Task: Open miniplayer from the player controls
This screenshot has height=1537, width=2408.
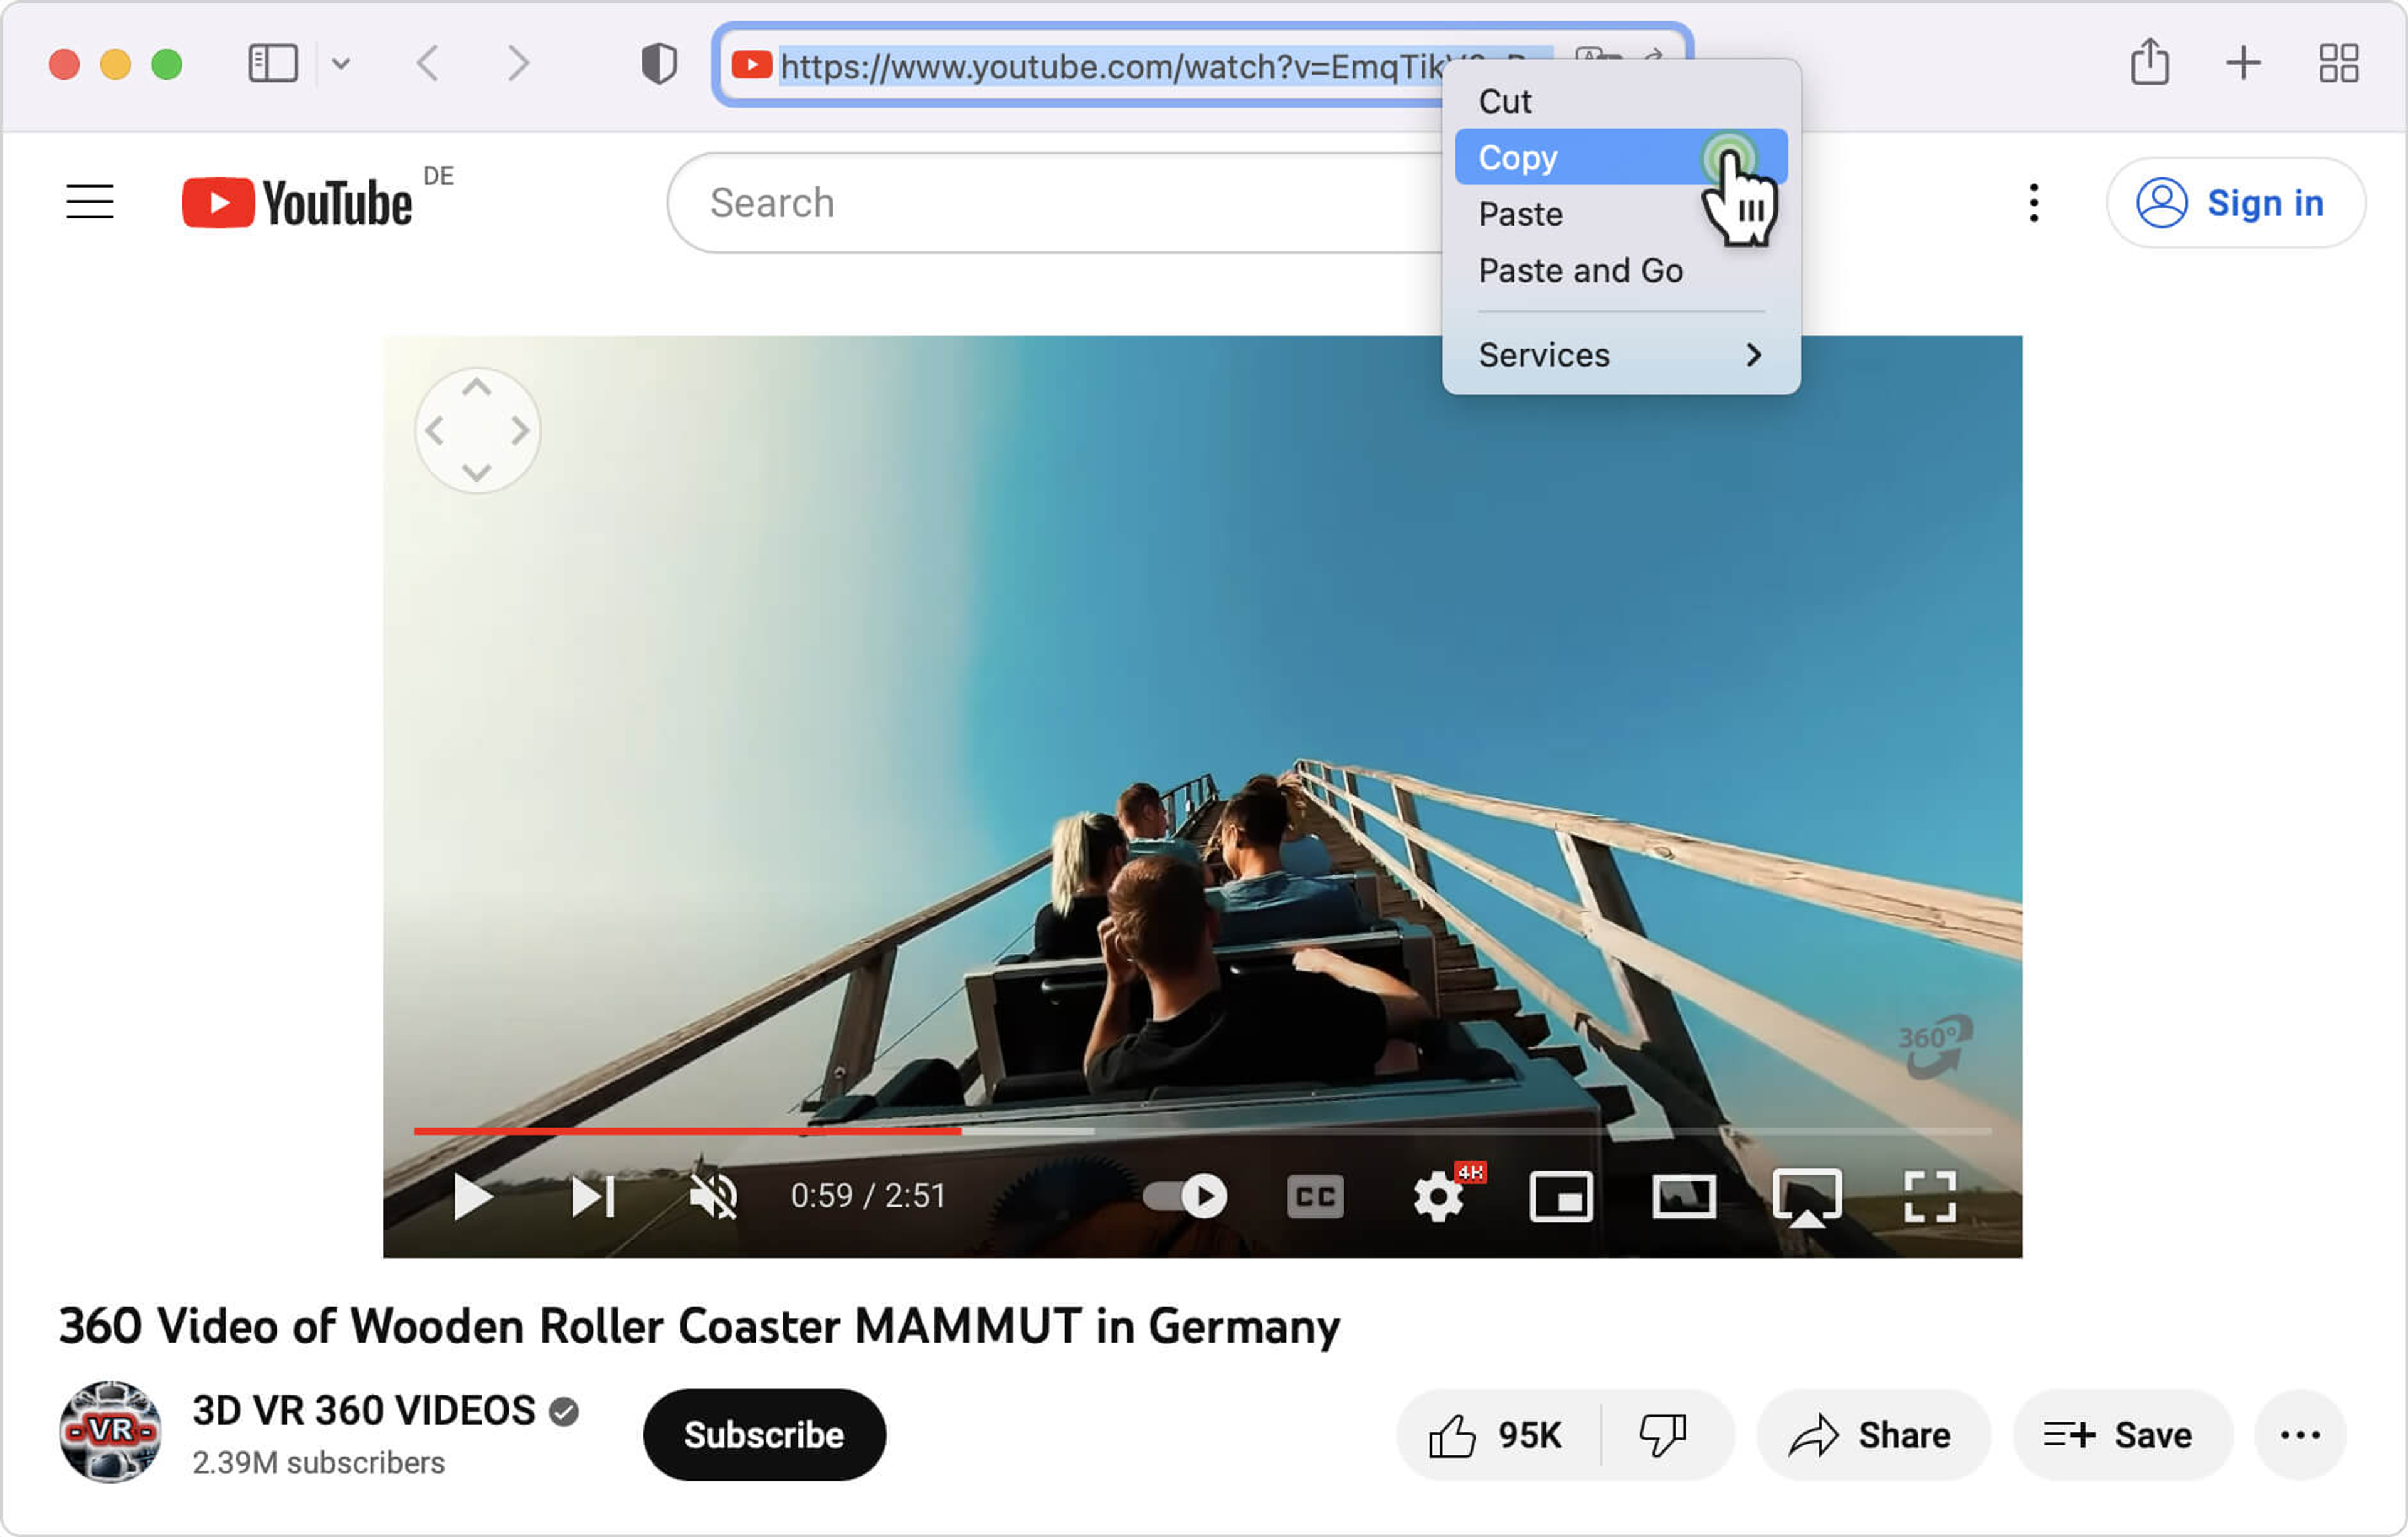Action: tap(1561, 1196)
